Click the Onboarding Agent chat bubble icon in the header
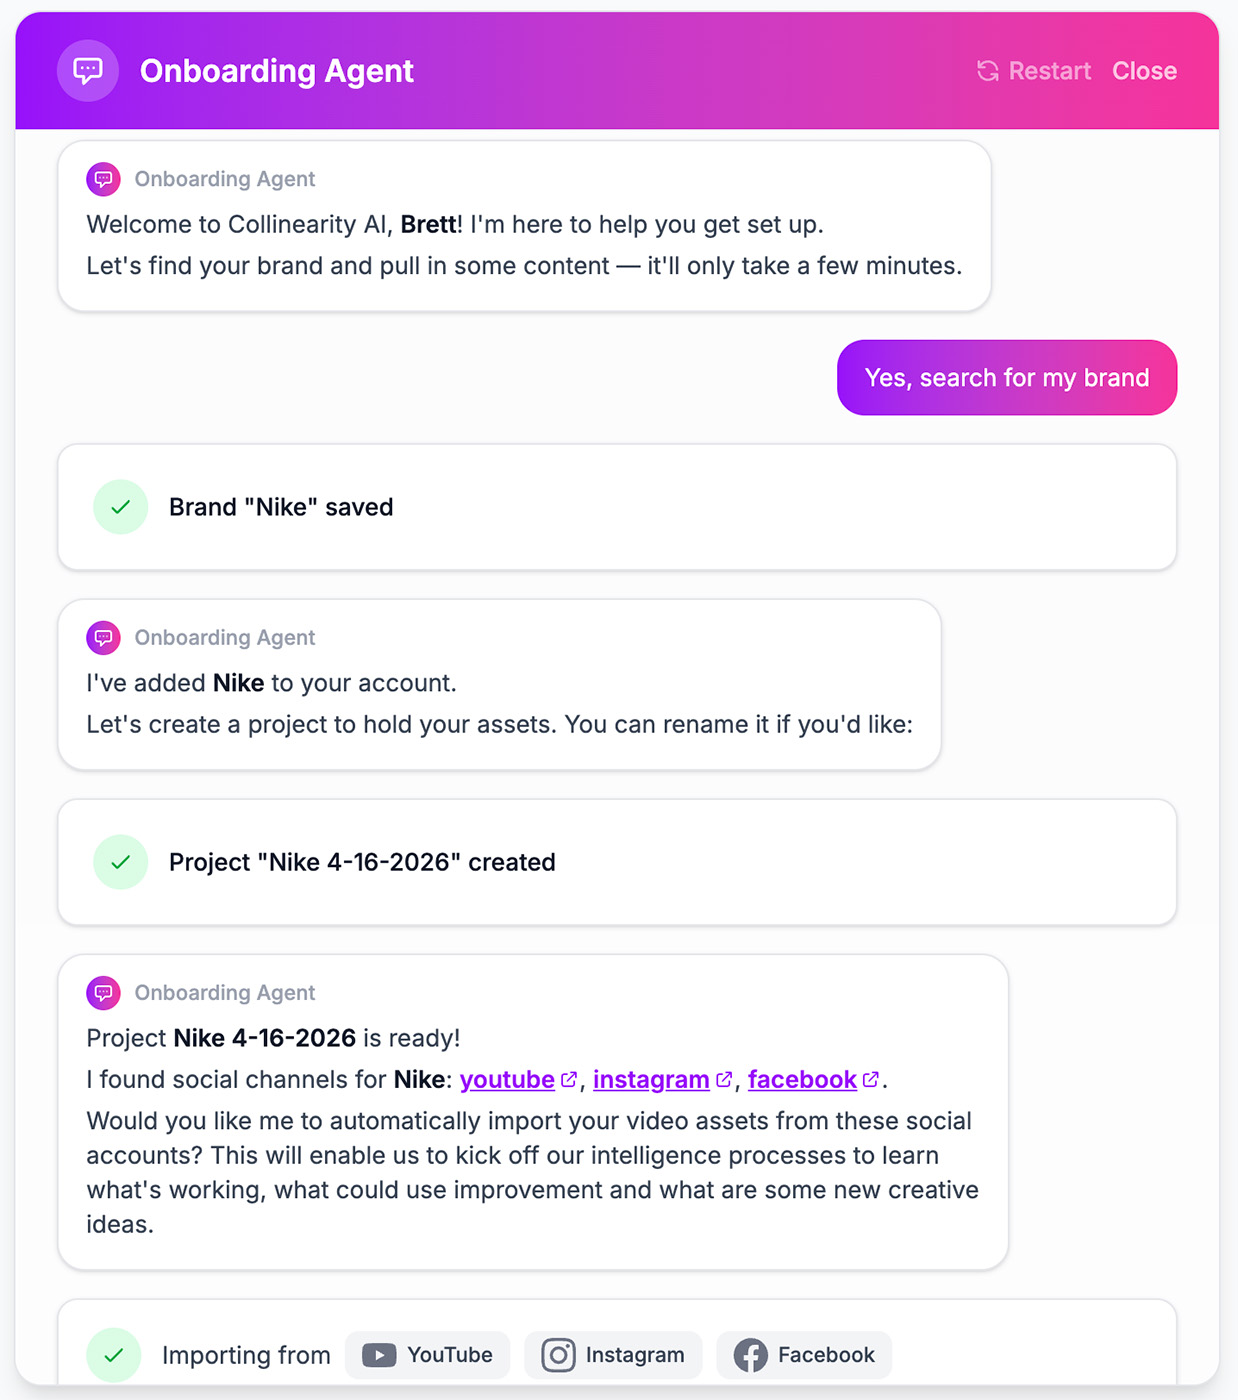The image size is (1238, 1400). click(x=88, y=70)
